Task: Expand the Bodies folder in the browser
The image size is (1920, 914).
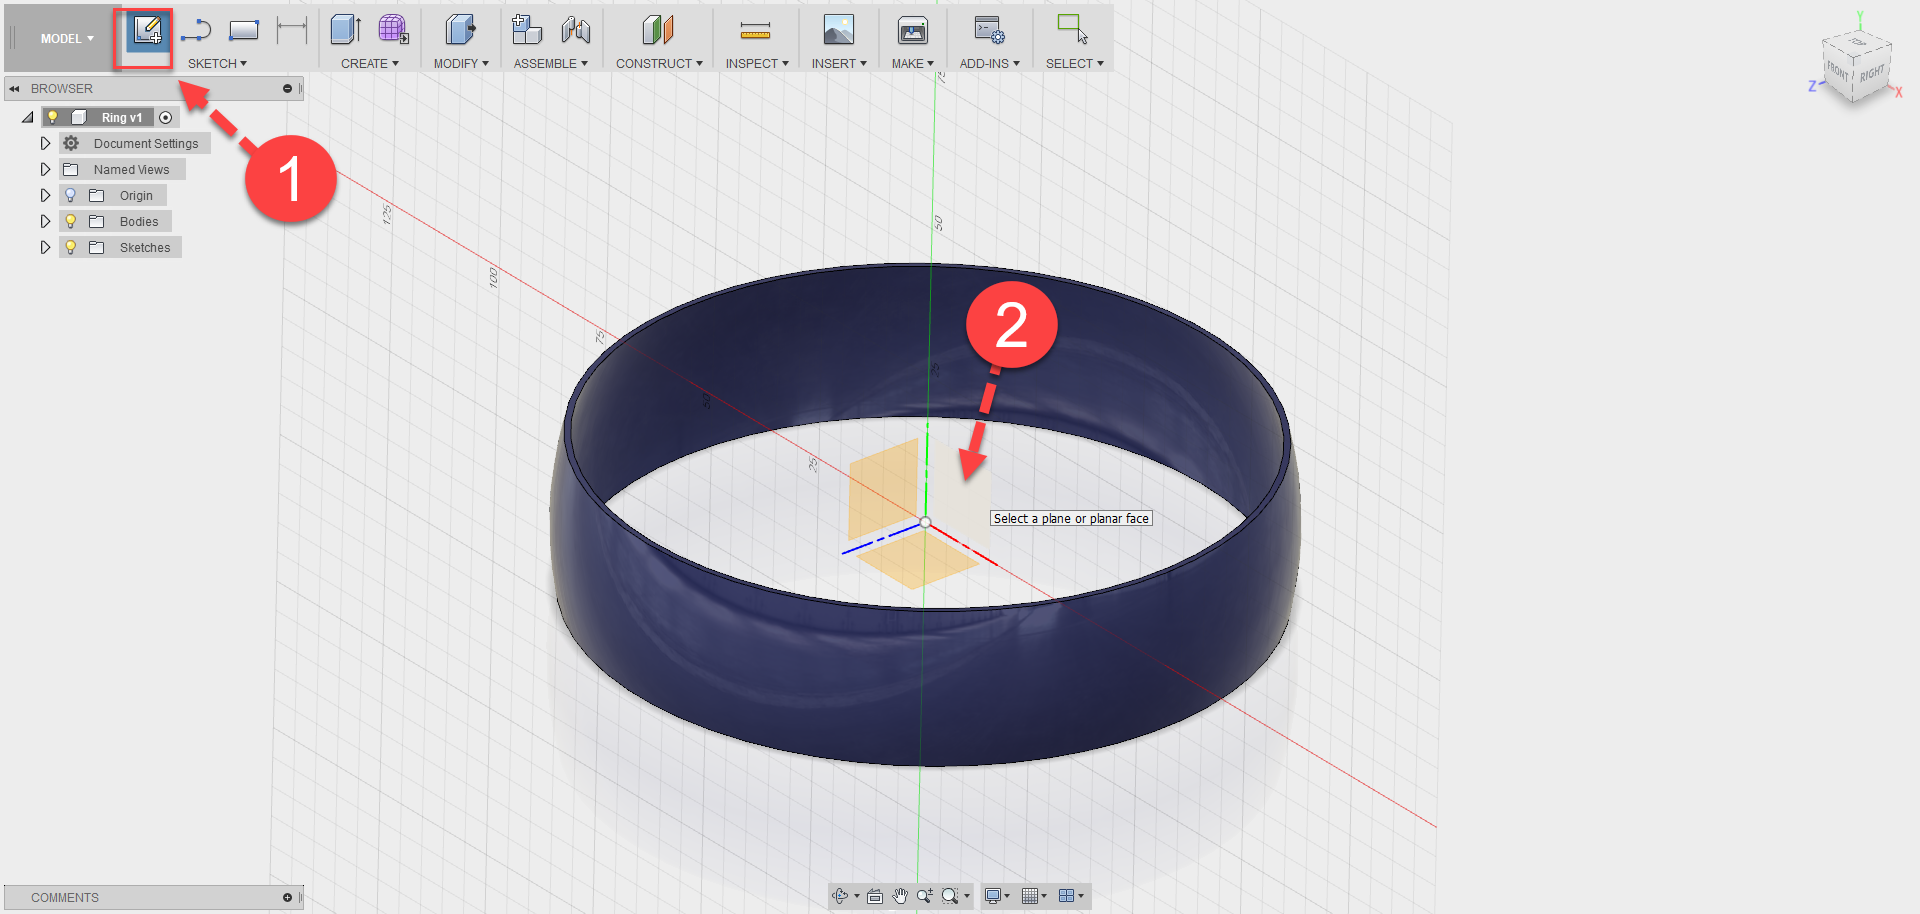Action: point(45,220)
